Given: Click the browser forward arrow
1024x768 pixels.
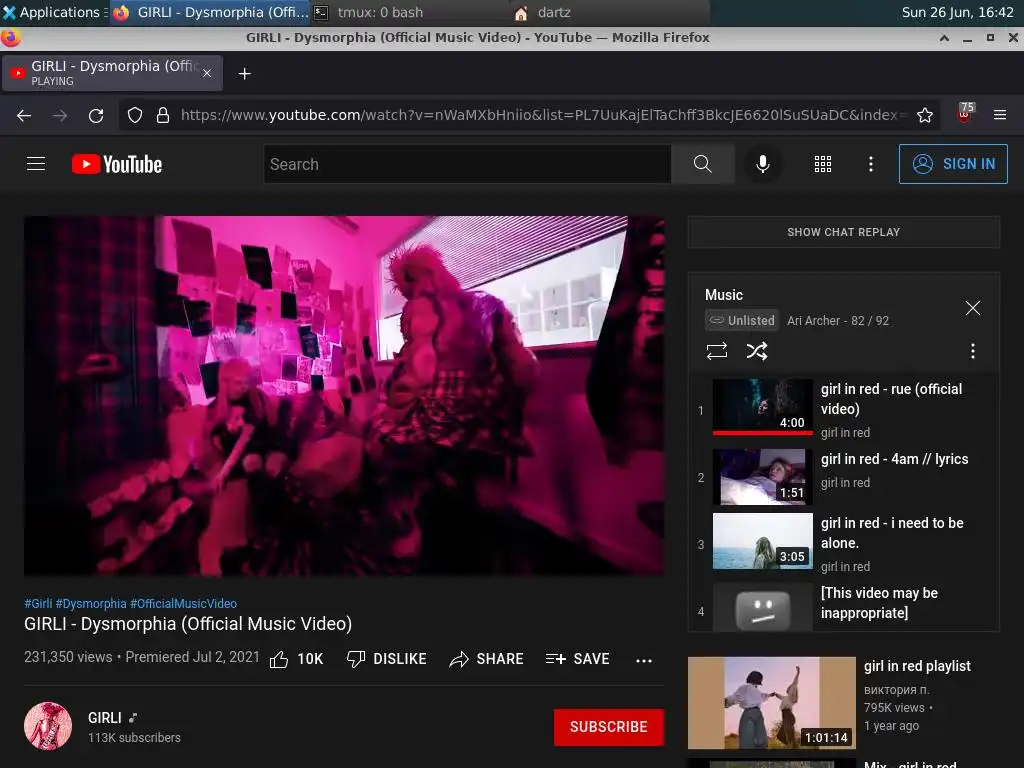Looking at the screenshot, I should (x=60, y=116).
